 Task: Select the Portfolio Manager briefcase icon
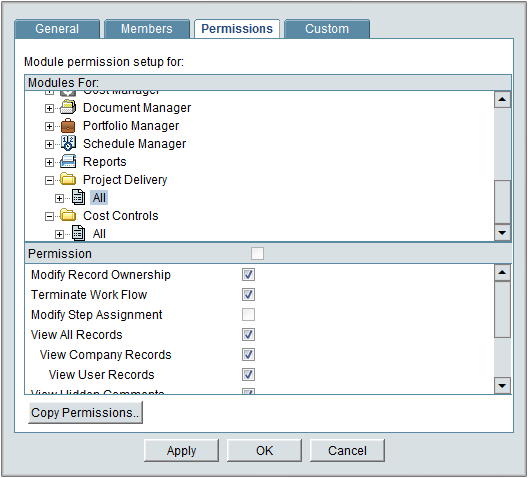(68, 126)
